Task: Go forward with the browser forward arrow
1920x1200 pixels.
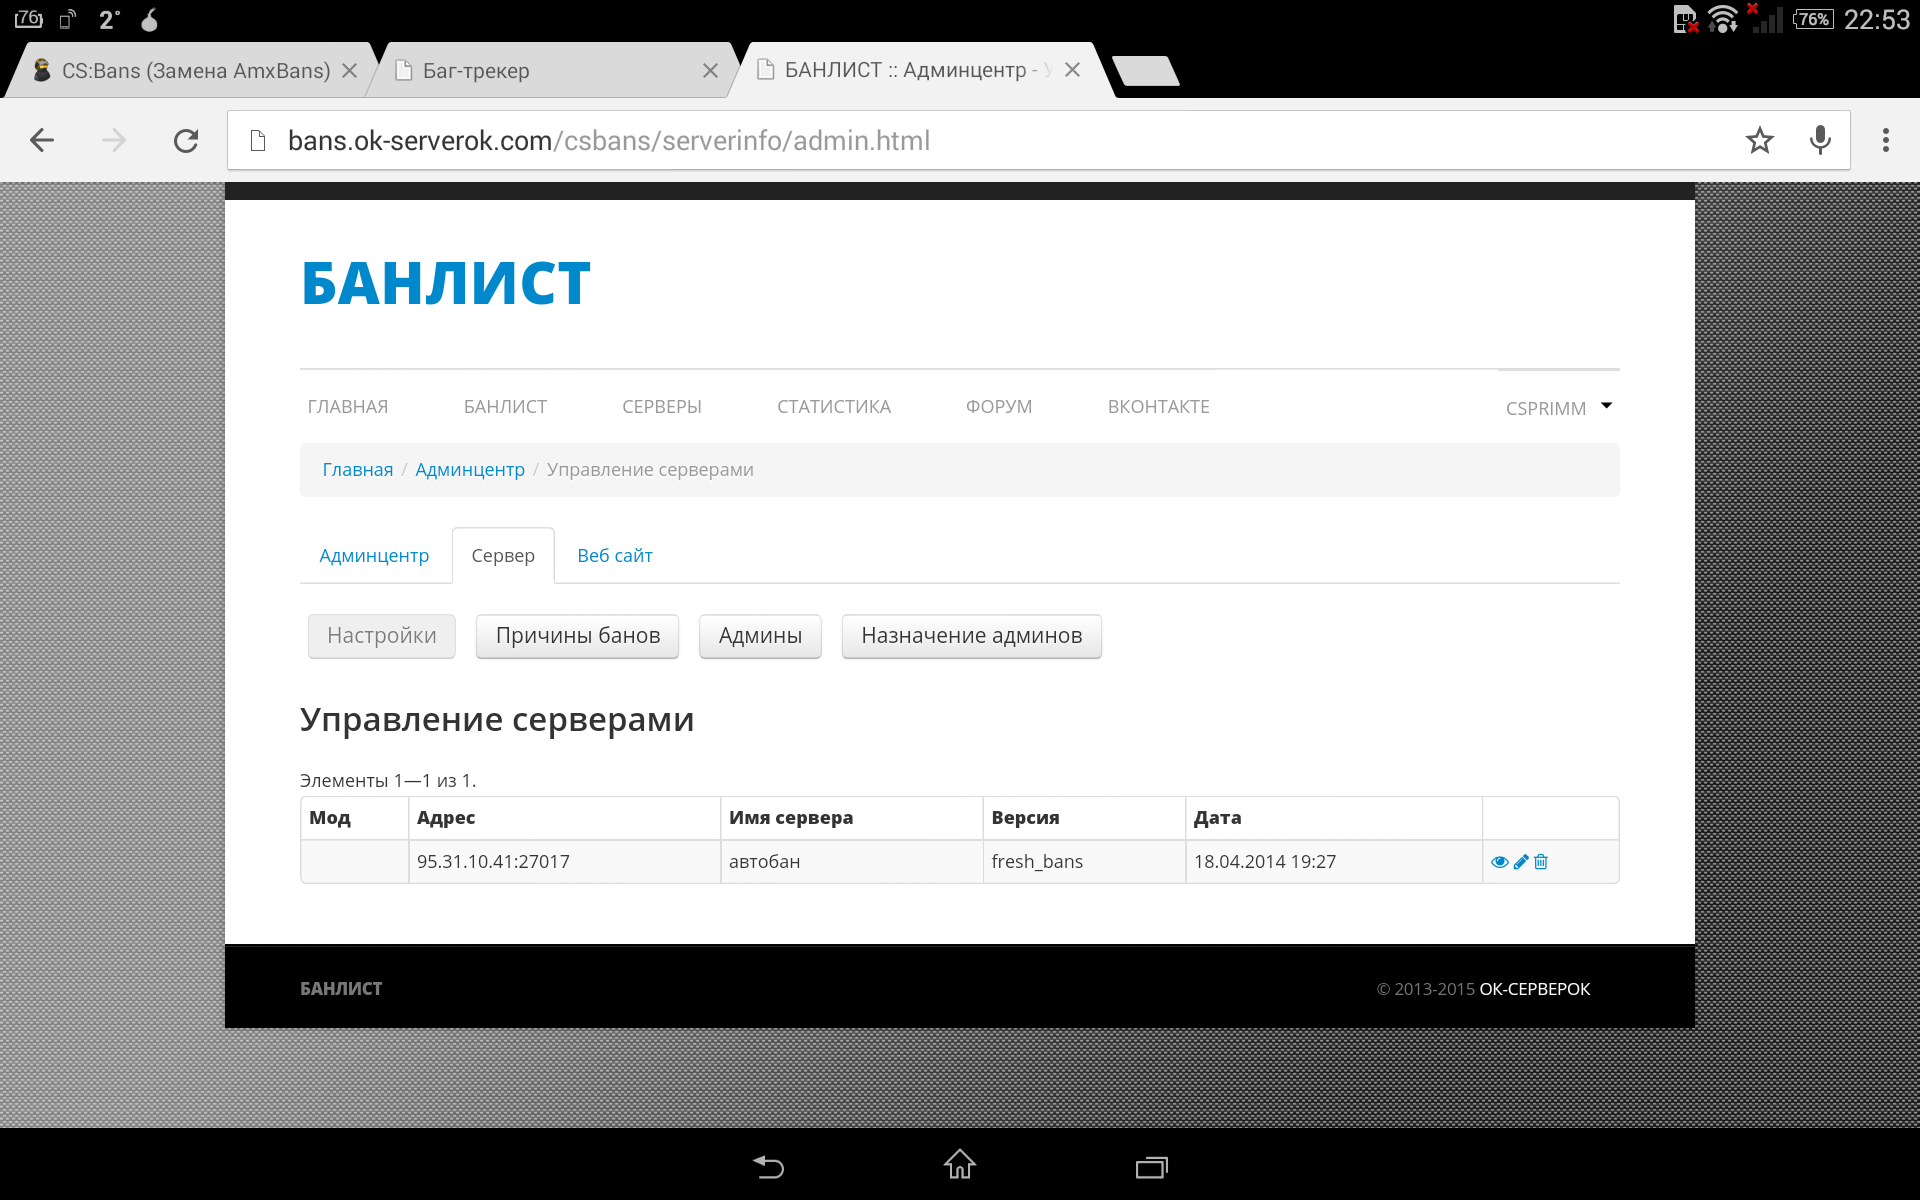Action: point(114,140)
